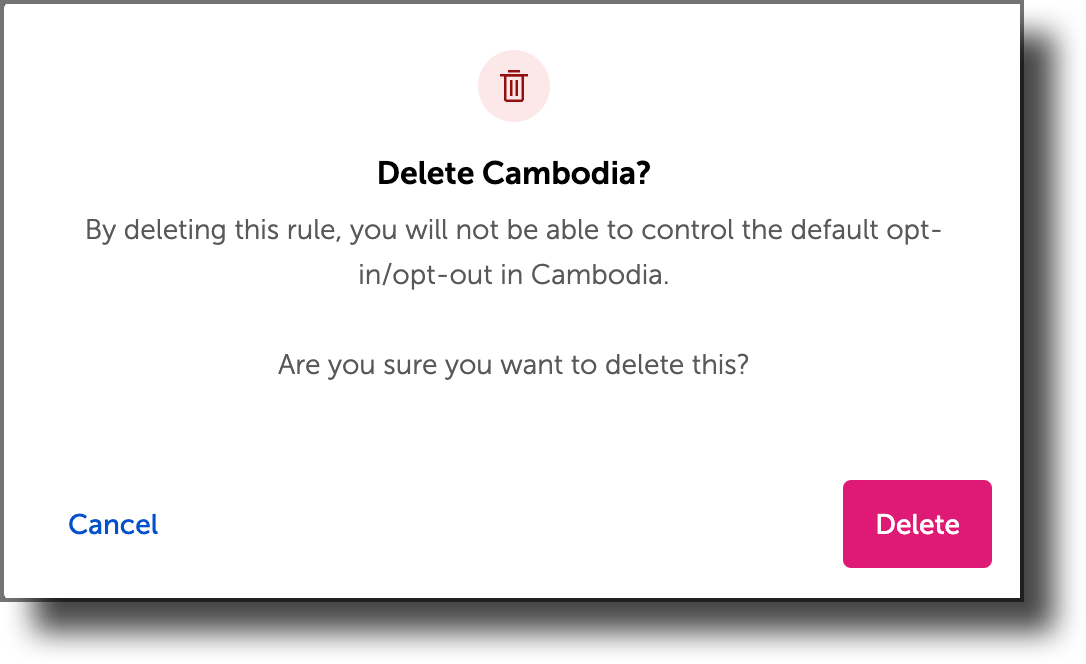Select Cancel to dismiss the dialog
Screen dimensions: 1086x664
pyautogui.click(x=112, y=524)
